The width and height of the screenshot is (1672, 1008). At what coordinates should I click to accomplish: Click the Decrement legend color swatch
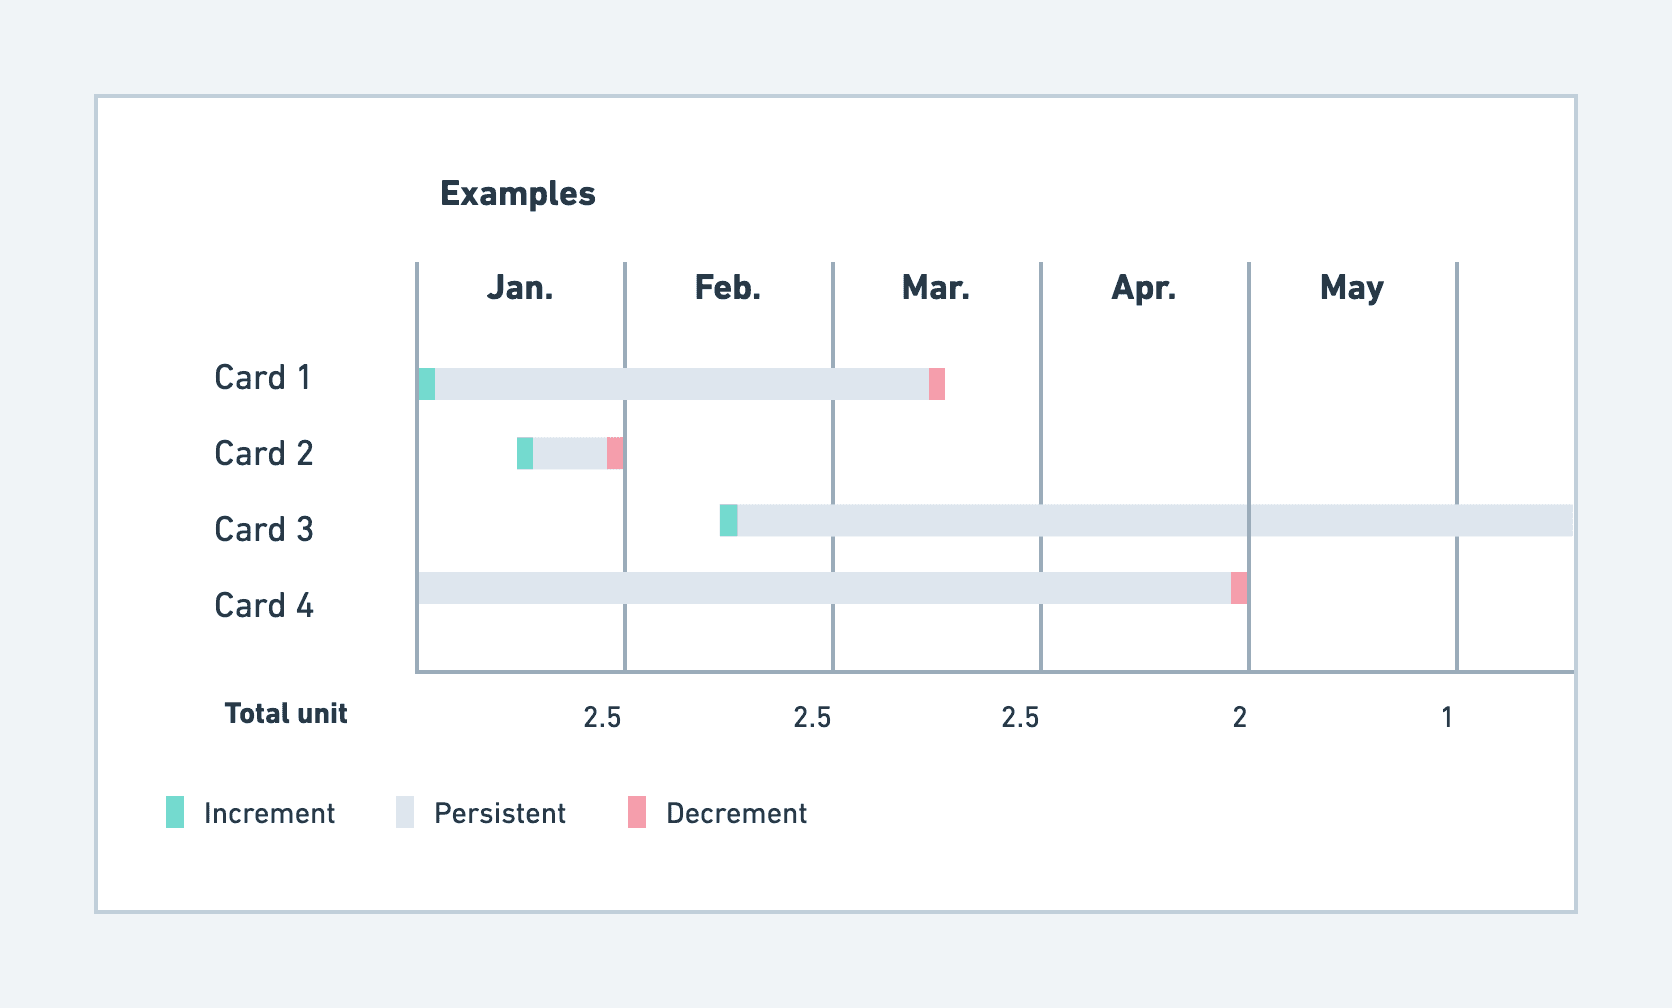click(637, 812)
